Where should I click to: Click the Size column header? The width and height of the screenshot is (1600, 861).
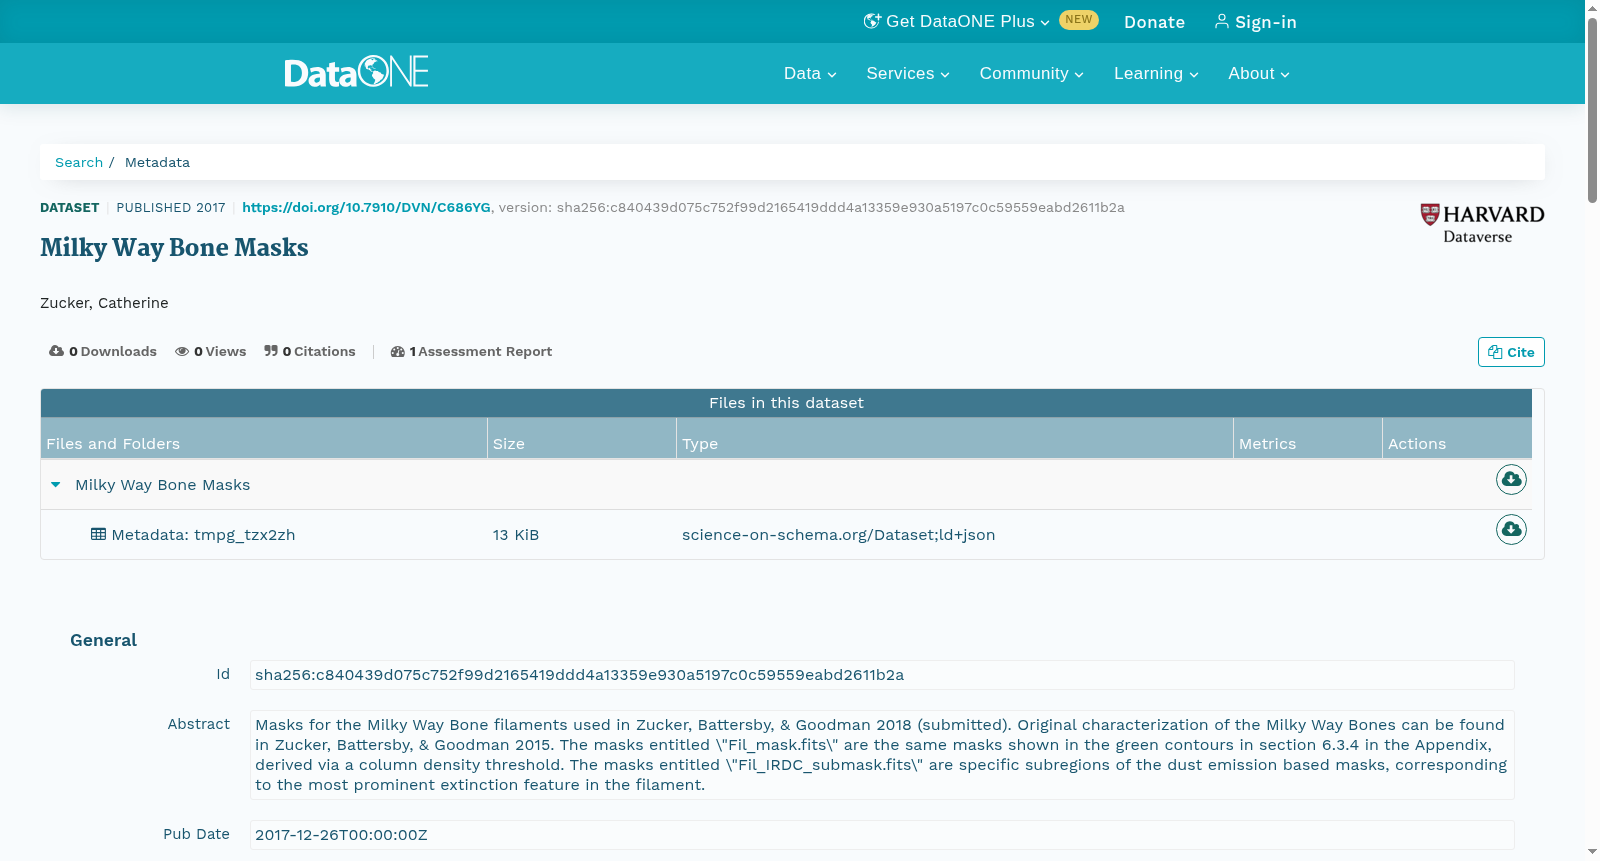tap(582, 439)
